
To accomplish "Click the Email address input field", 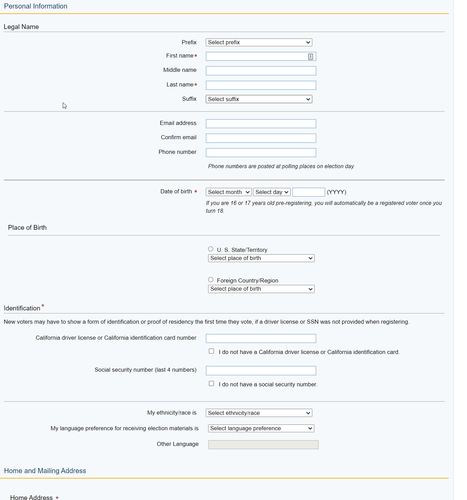I will pos(261,124).
